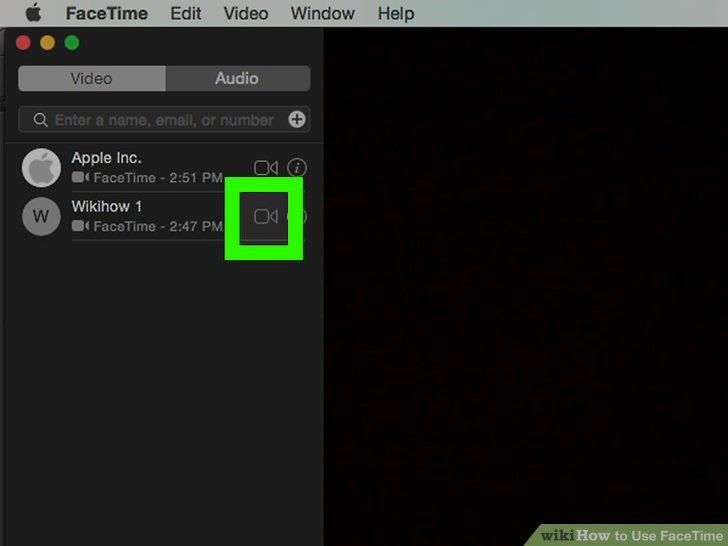Zoom the FaceTime window with green button
Image resolution: width=728 pixels, height=546 pixels.
[72, 43]
